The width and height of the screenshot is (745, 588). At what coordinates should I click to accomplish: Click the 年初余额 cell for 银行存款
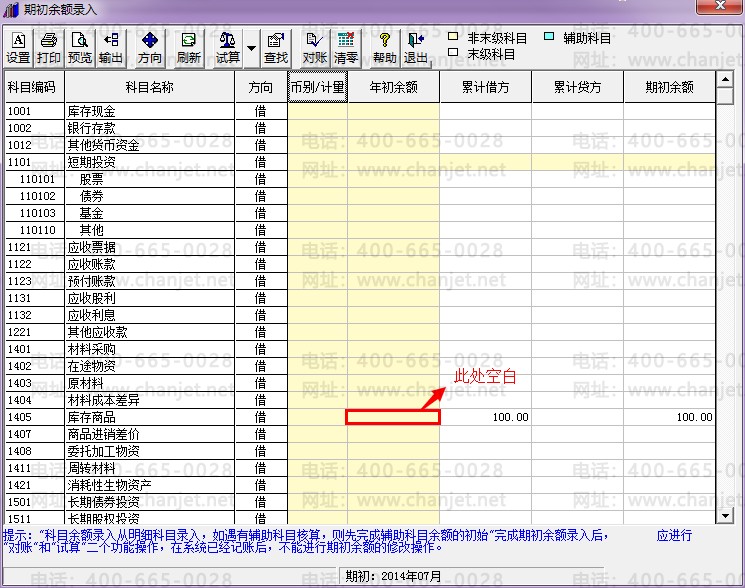coord(394,128)
